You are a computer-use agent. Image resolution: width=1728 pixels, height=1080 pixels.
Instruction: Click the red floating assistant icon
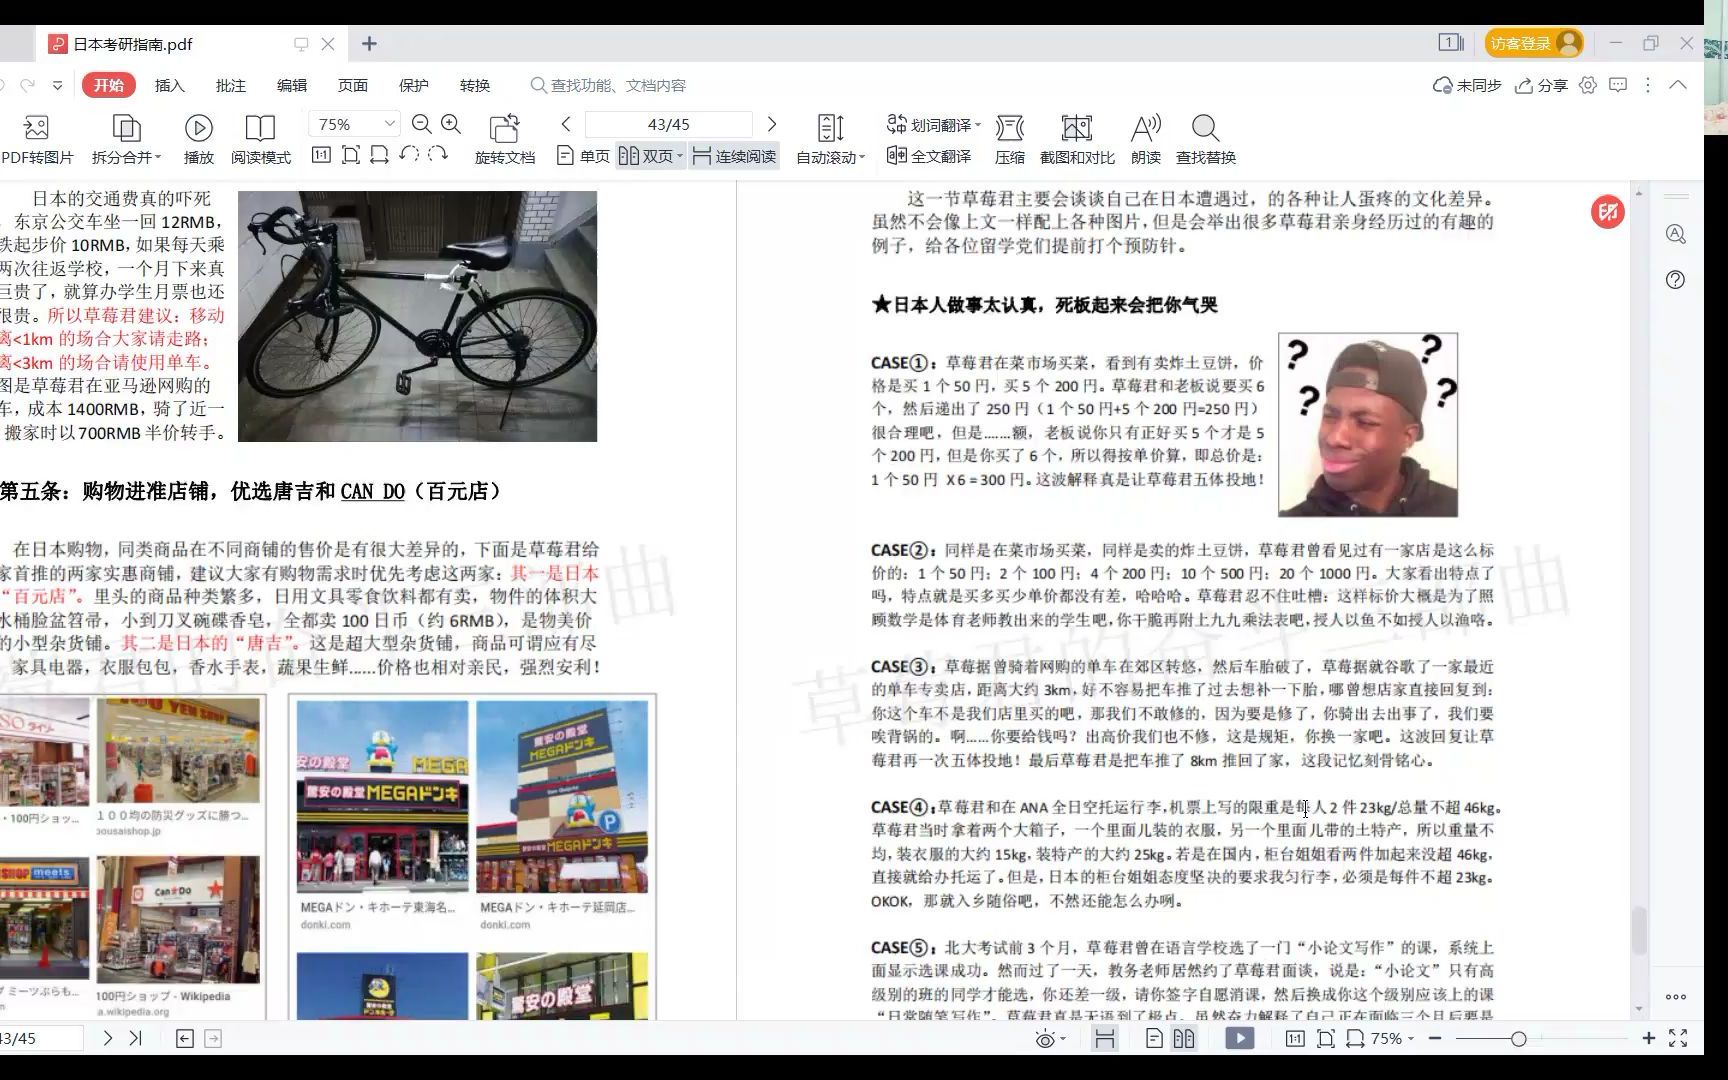pos(1608,212)
